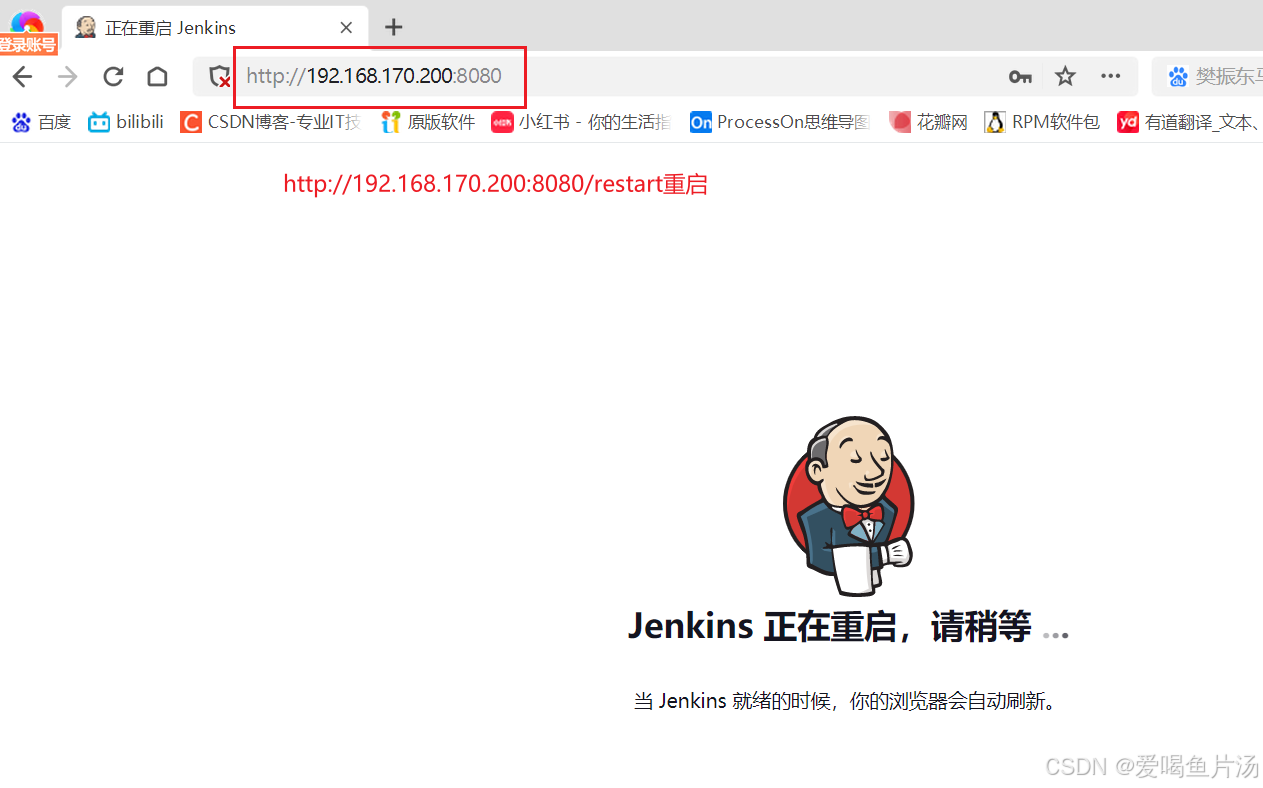
Task: Click the insecure site shield icon
Action: [x=219, y=77]
